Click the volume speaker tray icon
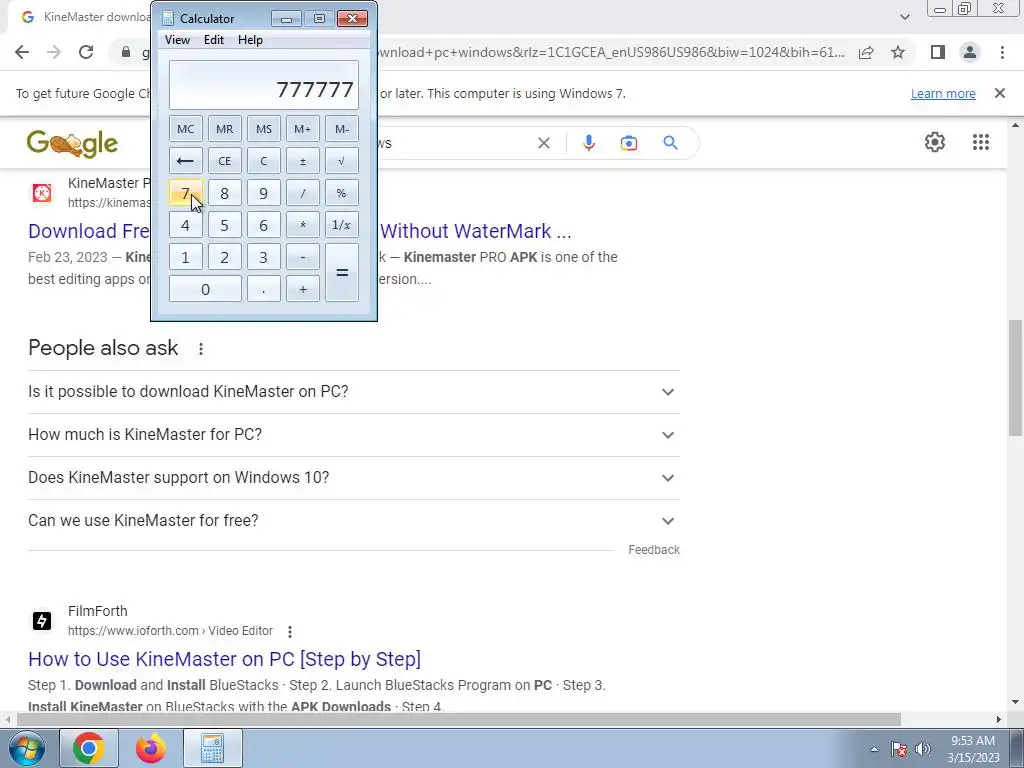 [922, 749]
